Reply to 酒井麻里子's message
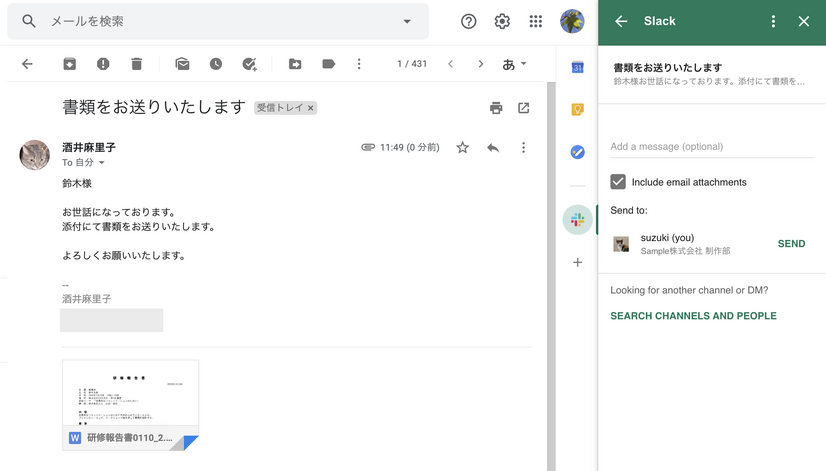 pos(493,148)
